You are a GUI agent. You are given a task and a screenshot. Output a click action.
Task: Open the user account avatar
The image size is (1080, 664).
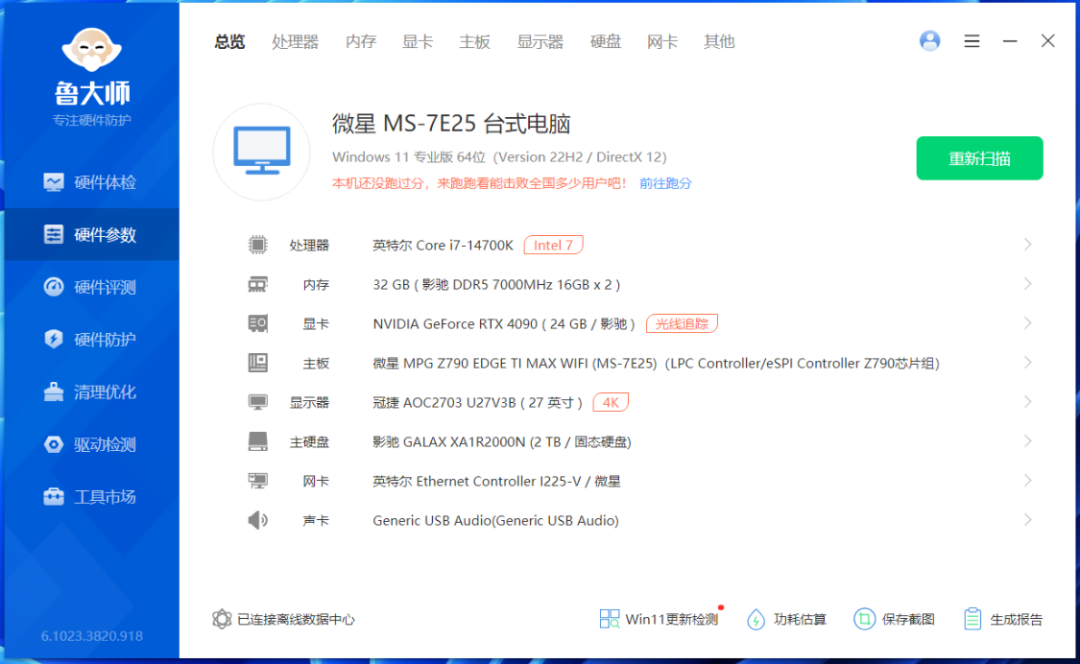point(930,41)
